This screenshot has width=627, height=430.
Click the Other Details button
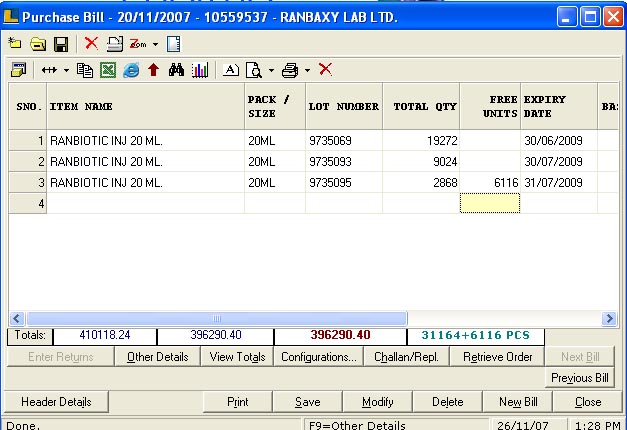coord(158,357)
